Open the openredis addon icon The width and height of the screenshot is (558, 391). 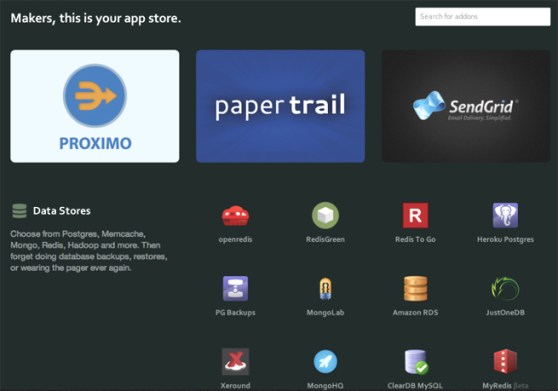(x=235, y=216)
